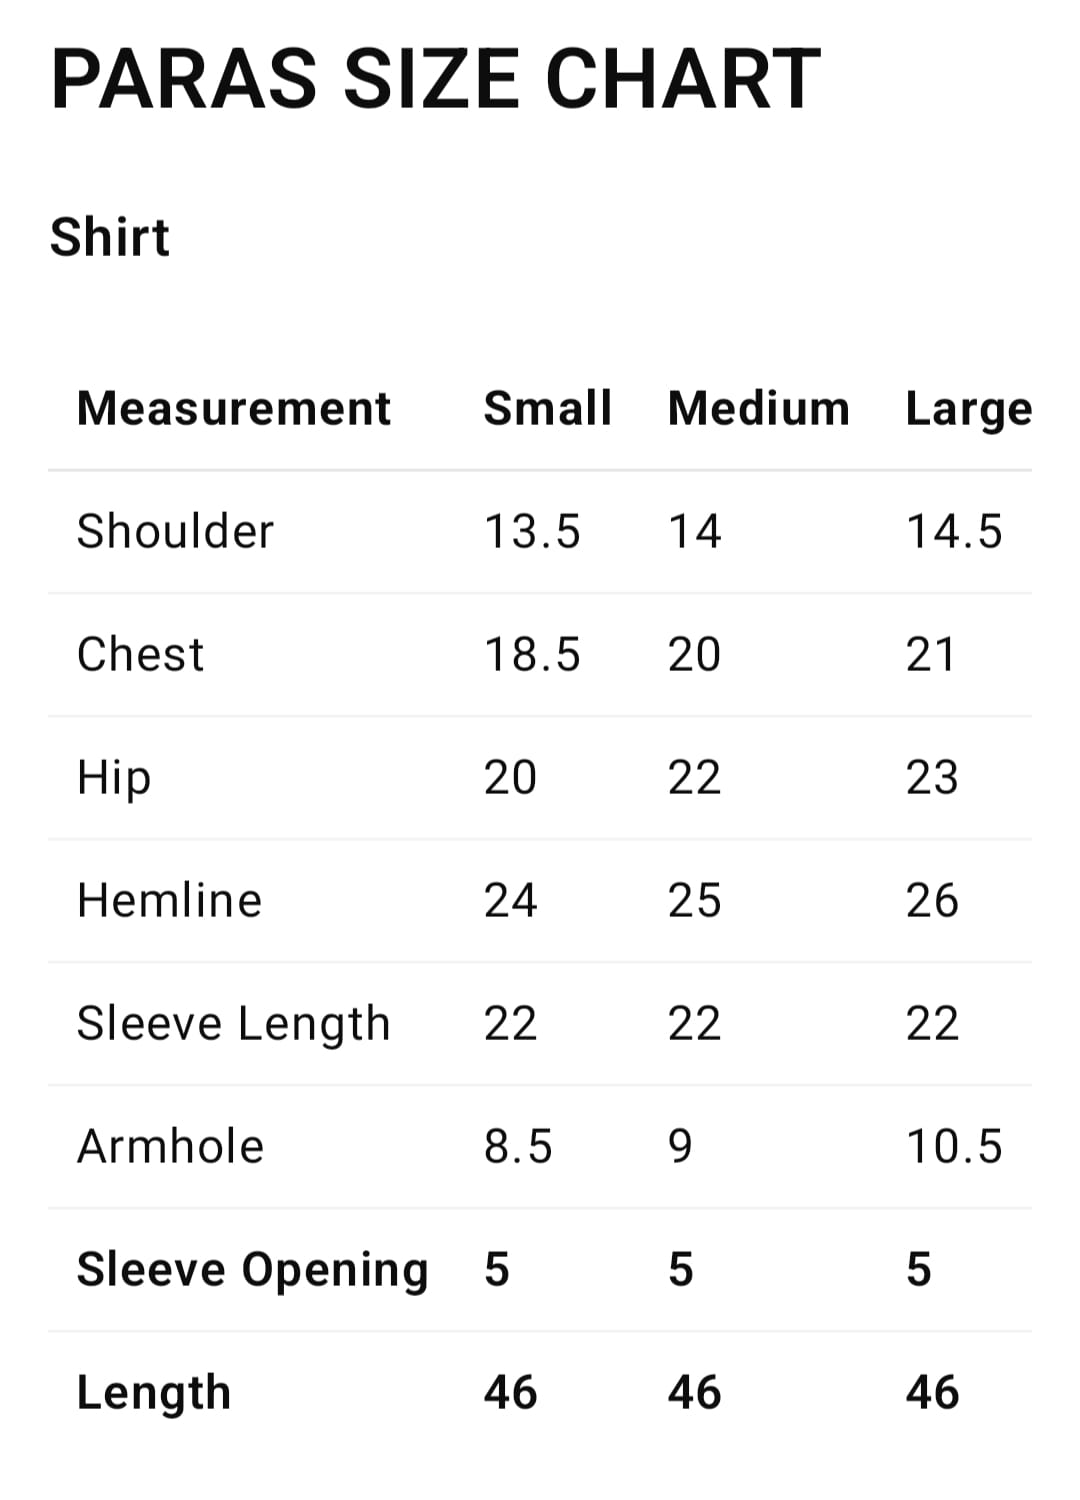This screenshot has width=1080, height=1500.
Task: Click the Sleeve Length row label
Action: [233, 1024]
